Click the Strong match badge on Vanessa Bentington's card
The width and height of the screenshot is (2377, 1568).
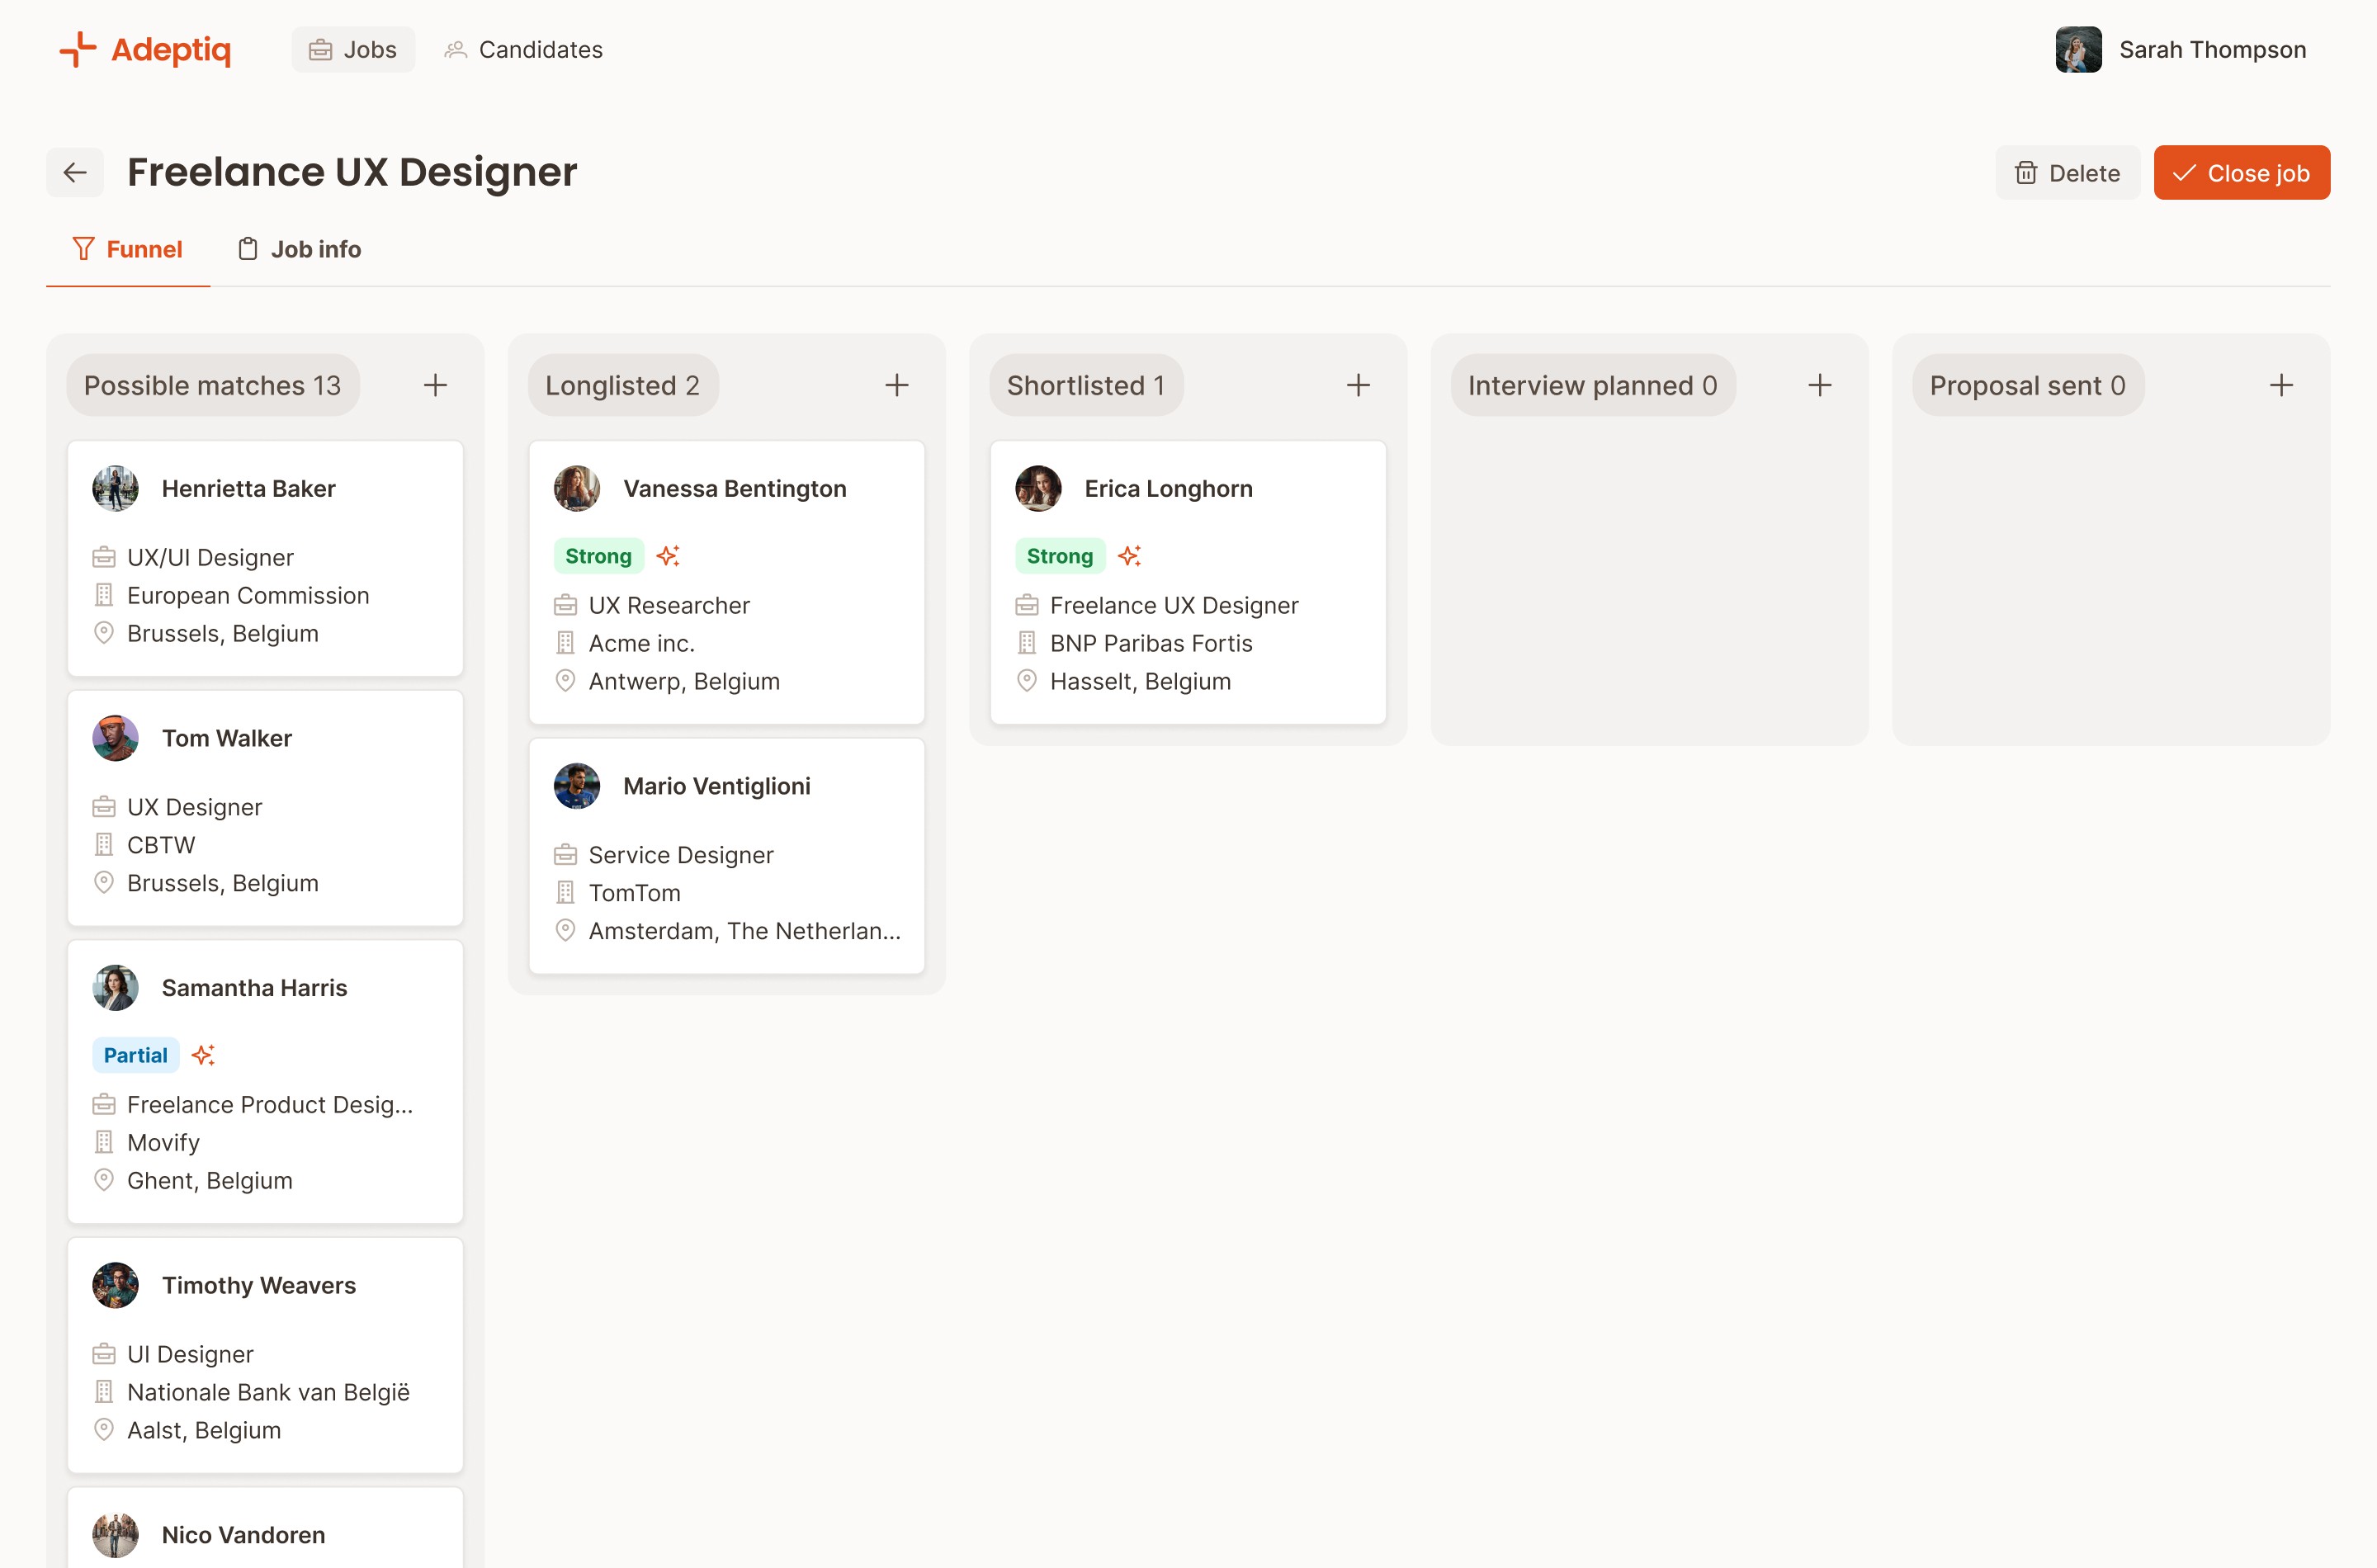click(x=598, y=555)
